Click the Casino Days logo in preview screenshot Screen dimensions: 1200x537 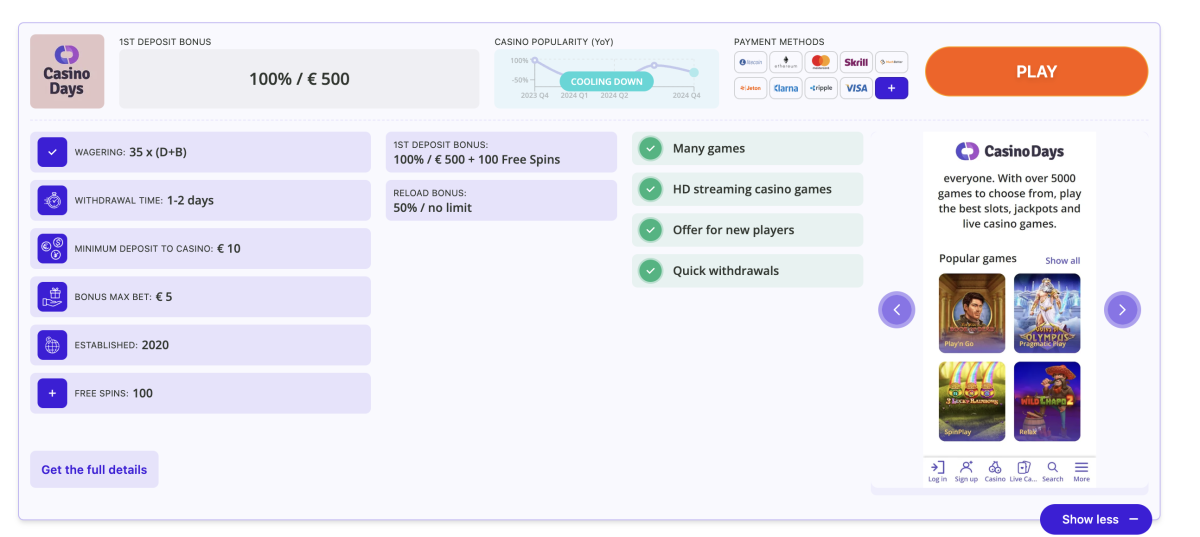1010,151
